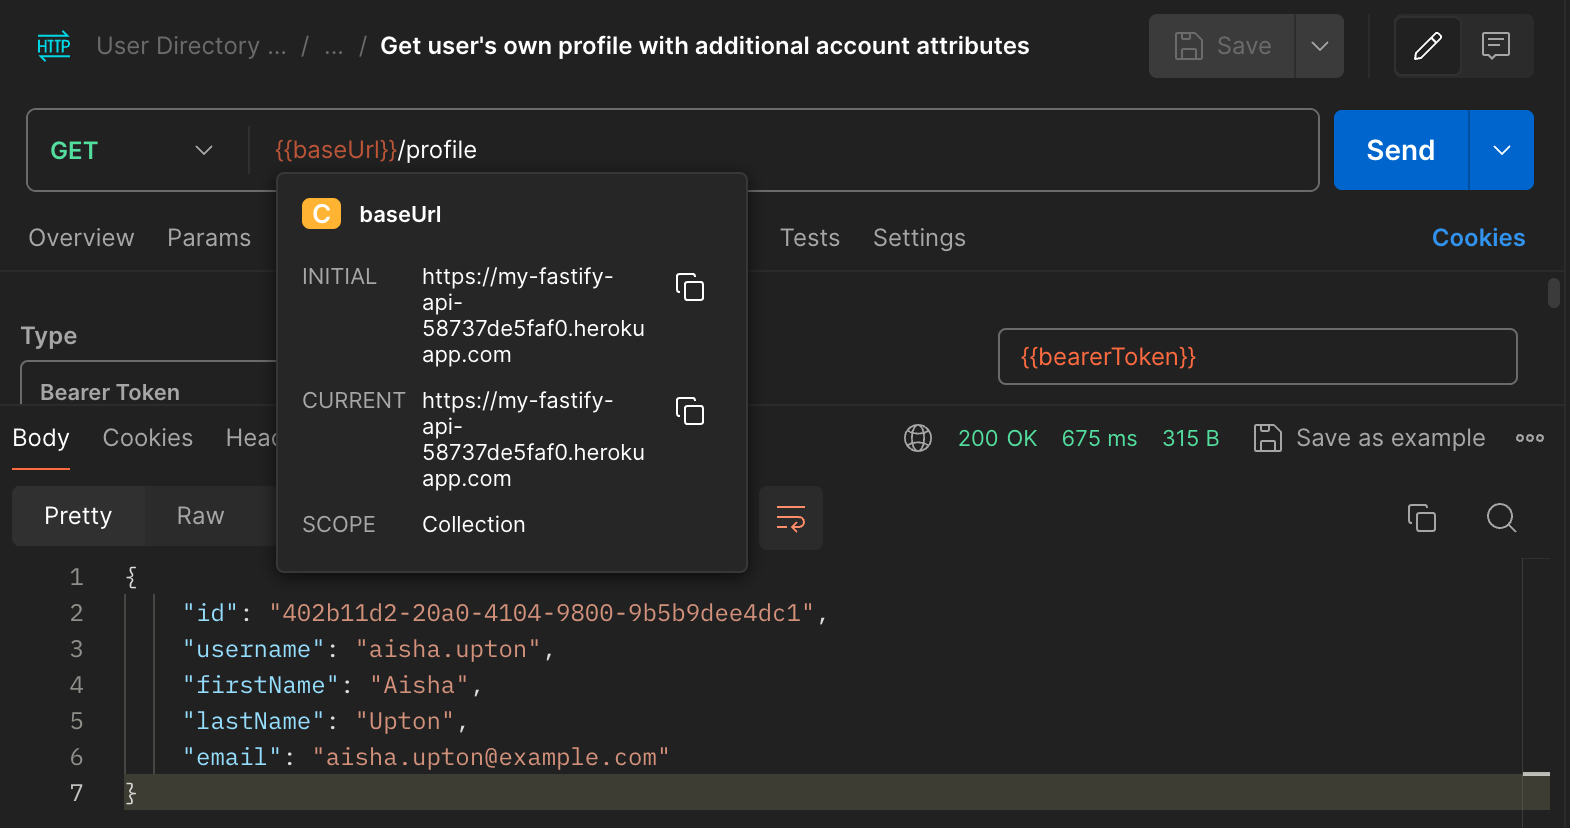The image size is (1570, 828).
Task: Copy the CURRENT baseUrl value
Action: click(690, 411)
